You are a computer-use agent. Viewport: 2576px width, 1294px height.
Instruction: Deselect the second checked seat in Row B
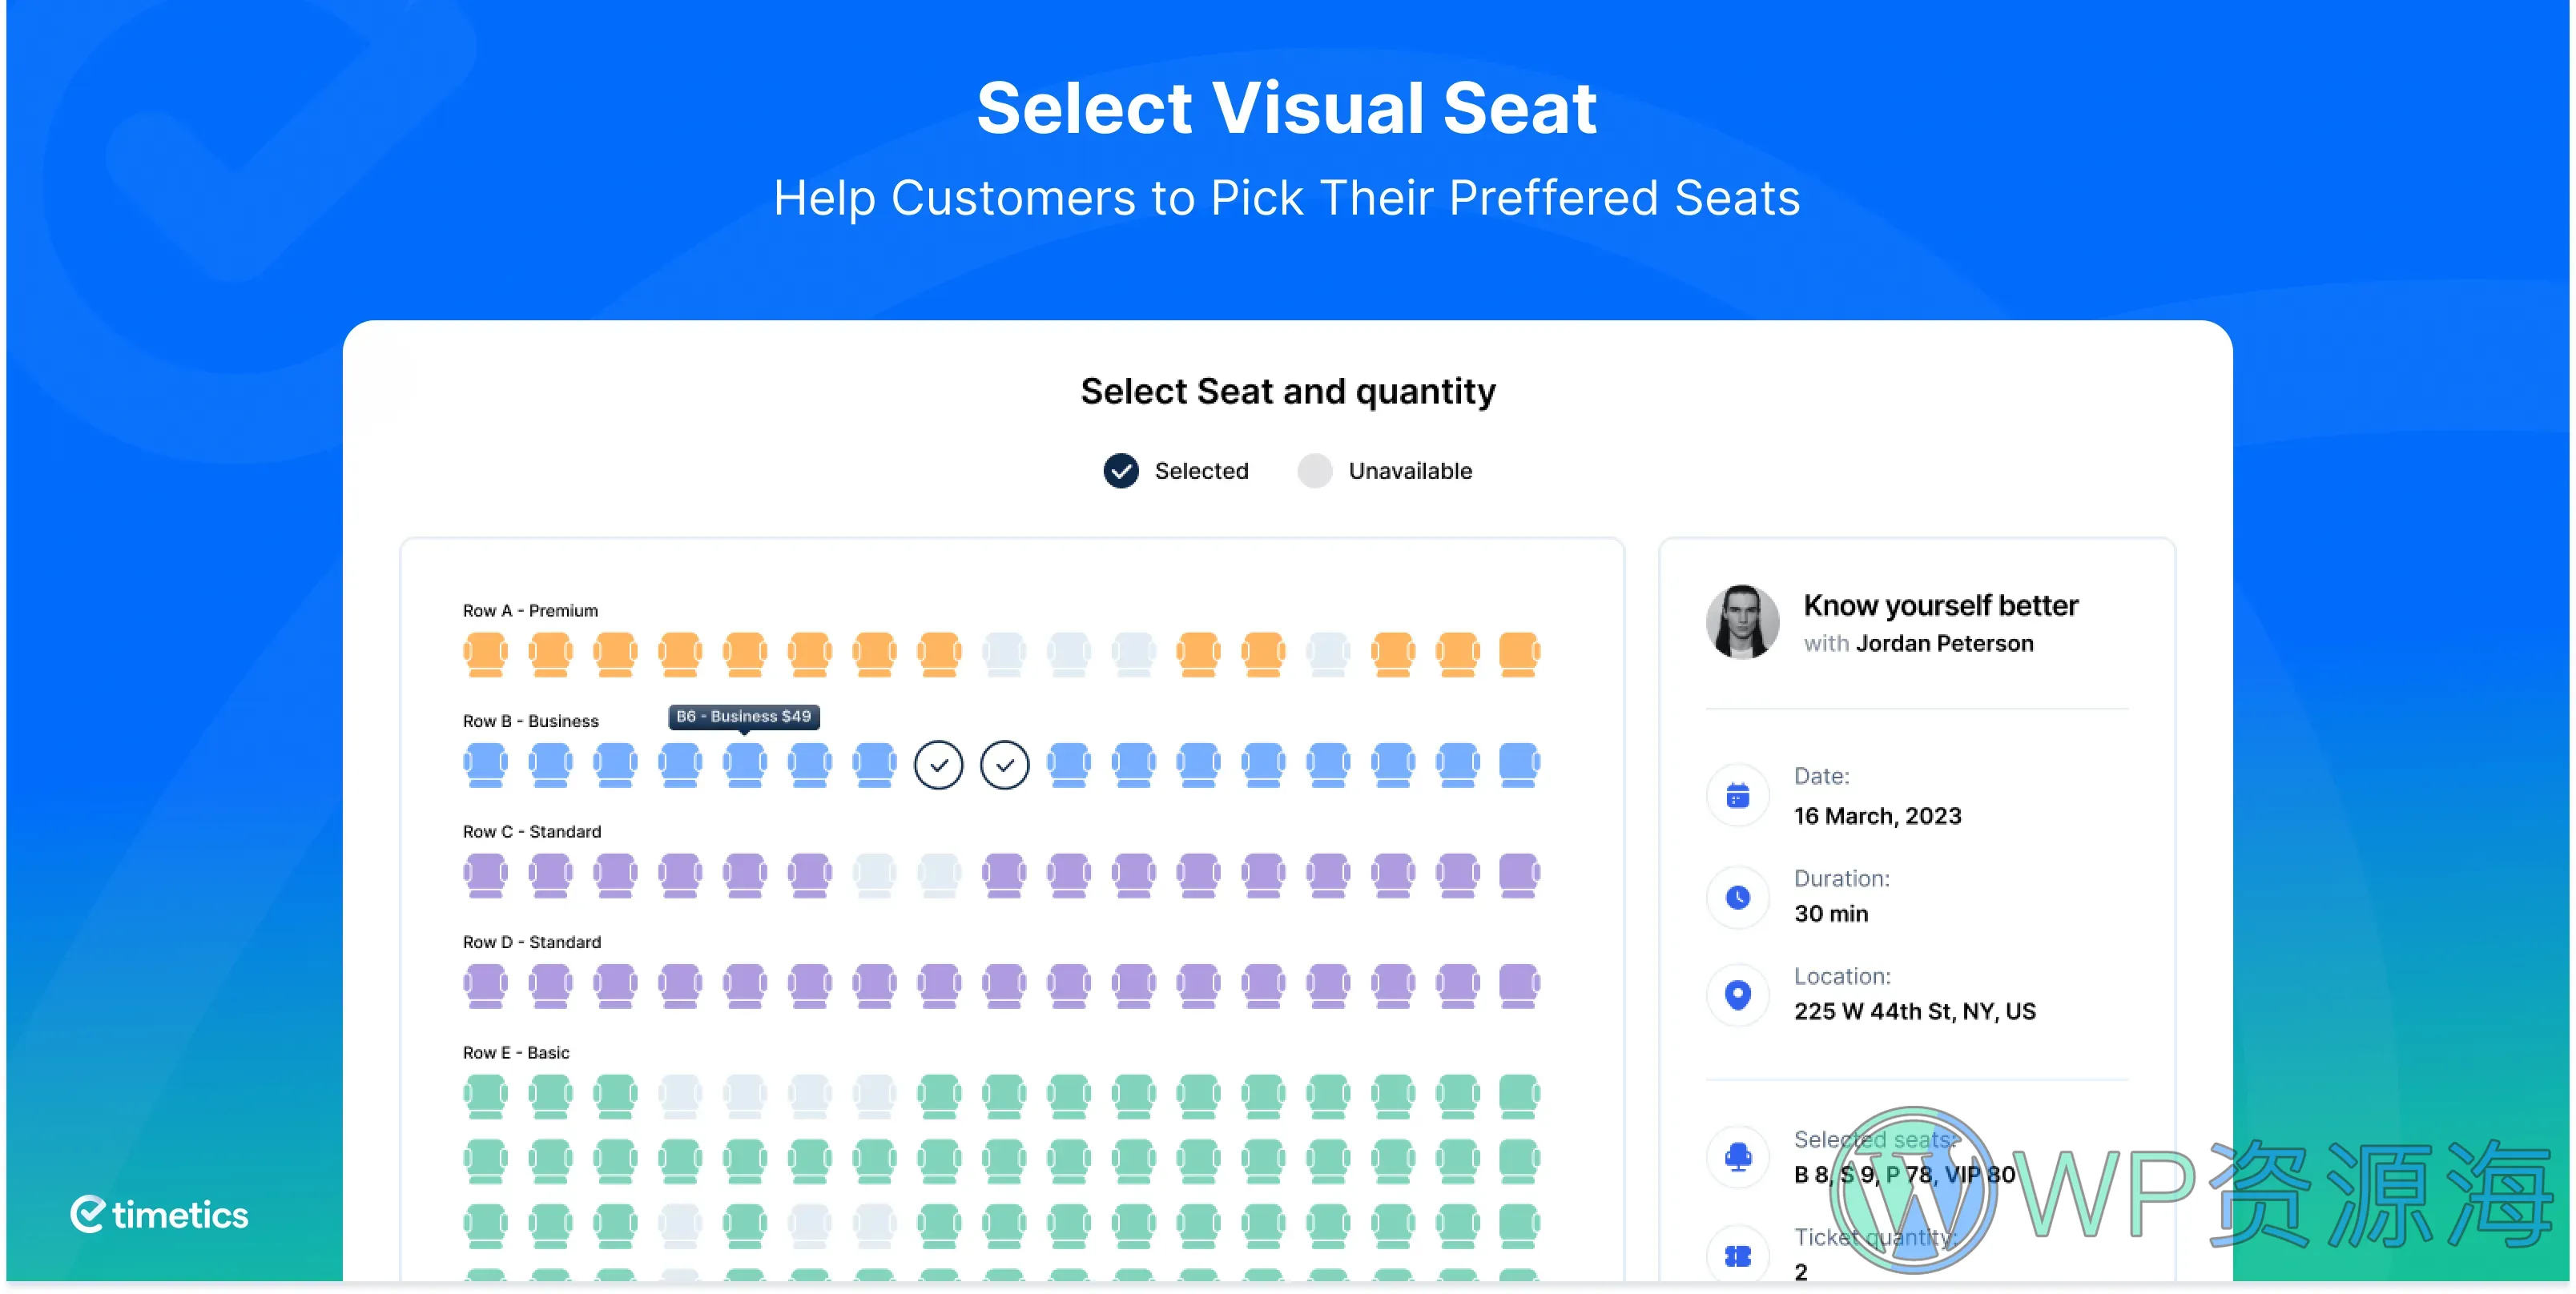pos(1004,765)
